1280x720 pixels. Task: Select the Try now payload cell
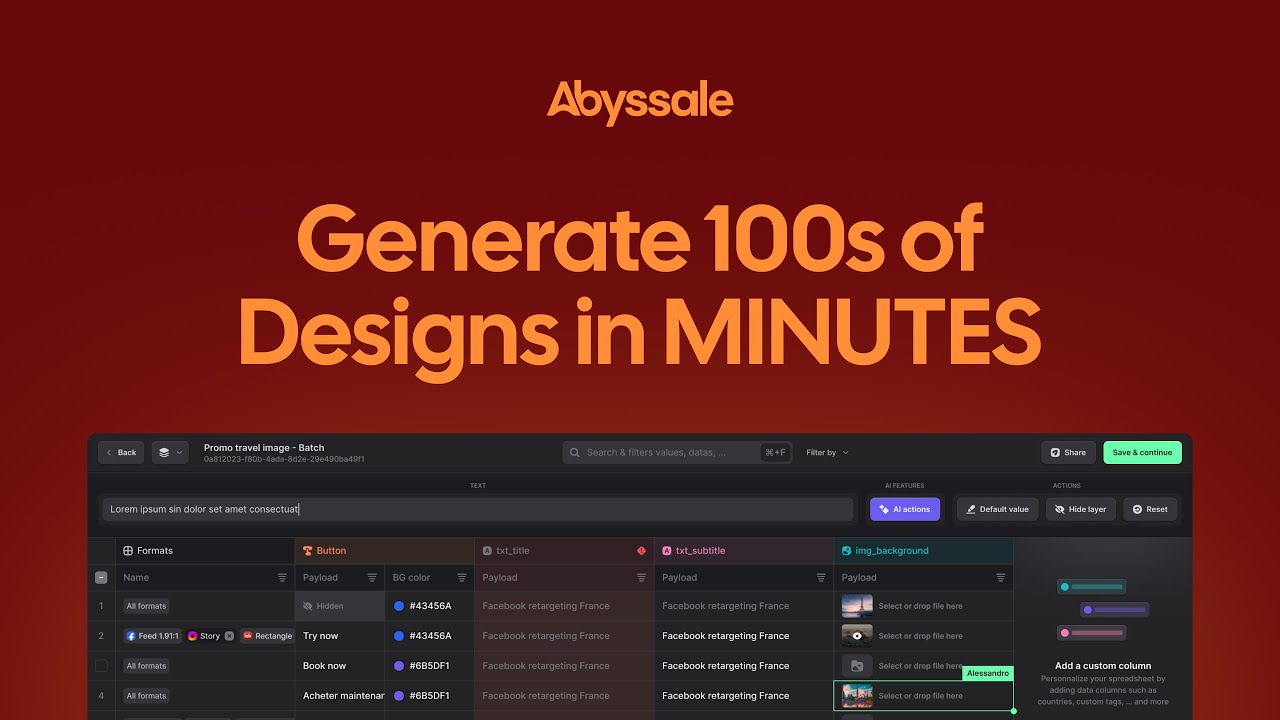tap(340, 636)
